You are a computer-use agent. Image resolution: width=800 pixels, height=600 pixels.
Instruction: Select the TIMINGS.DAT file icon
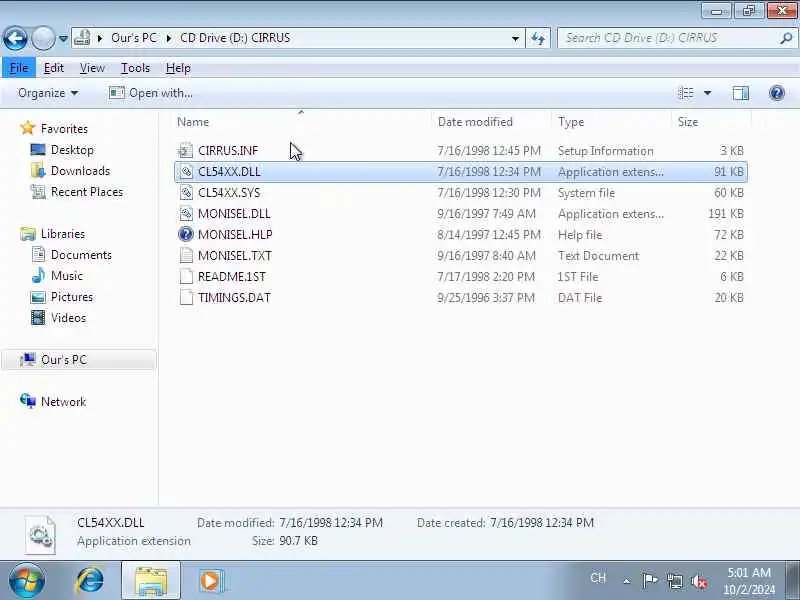coord(186,297)
